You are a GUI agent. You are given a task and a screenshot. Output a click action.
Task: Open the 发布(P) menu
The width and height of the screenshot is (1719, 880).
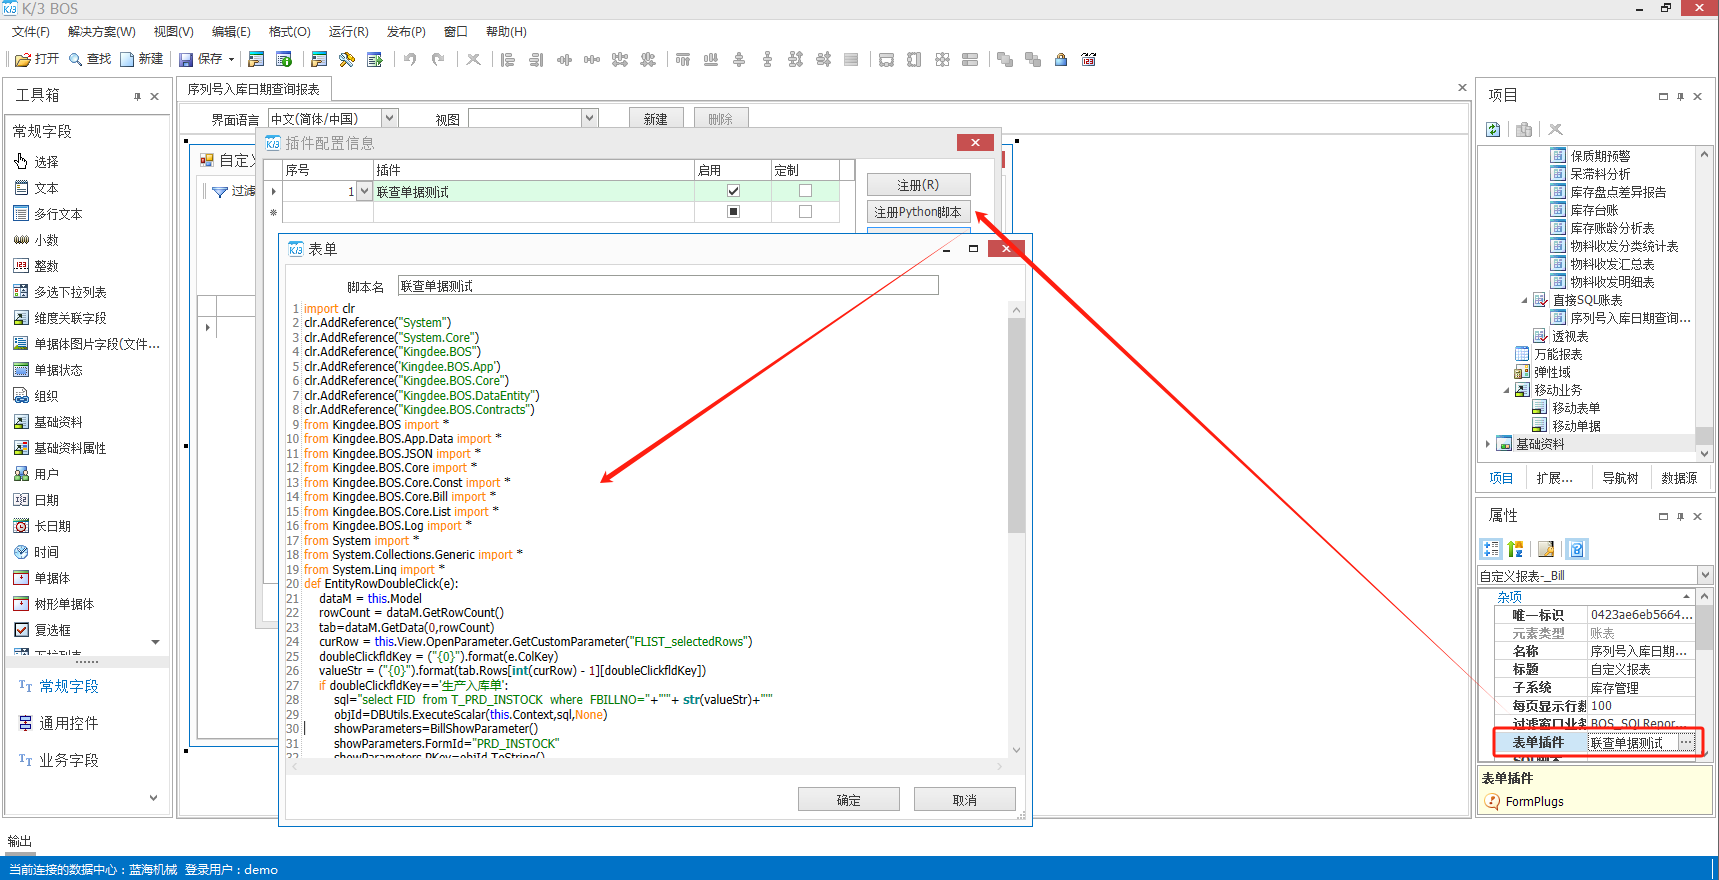[406, 32]
